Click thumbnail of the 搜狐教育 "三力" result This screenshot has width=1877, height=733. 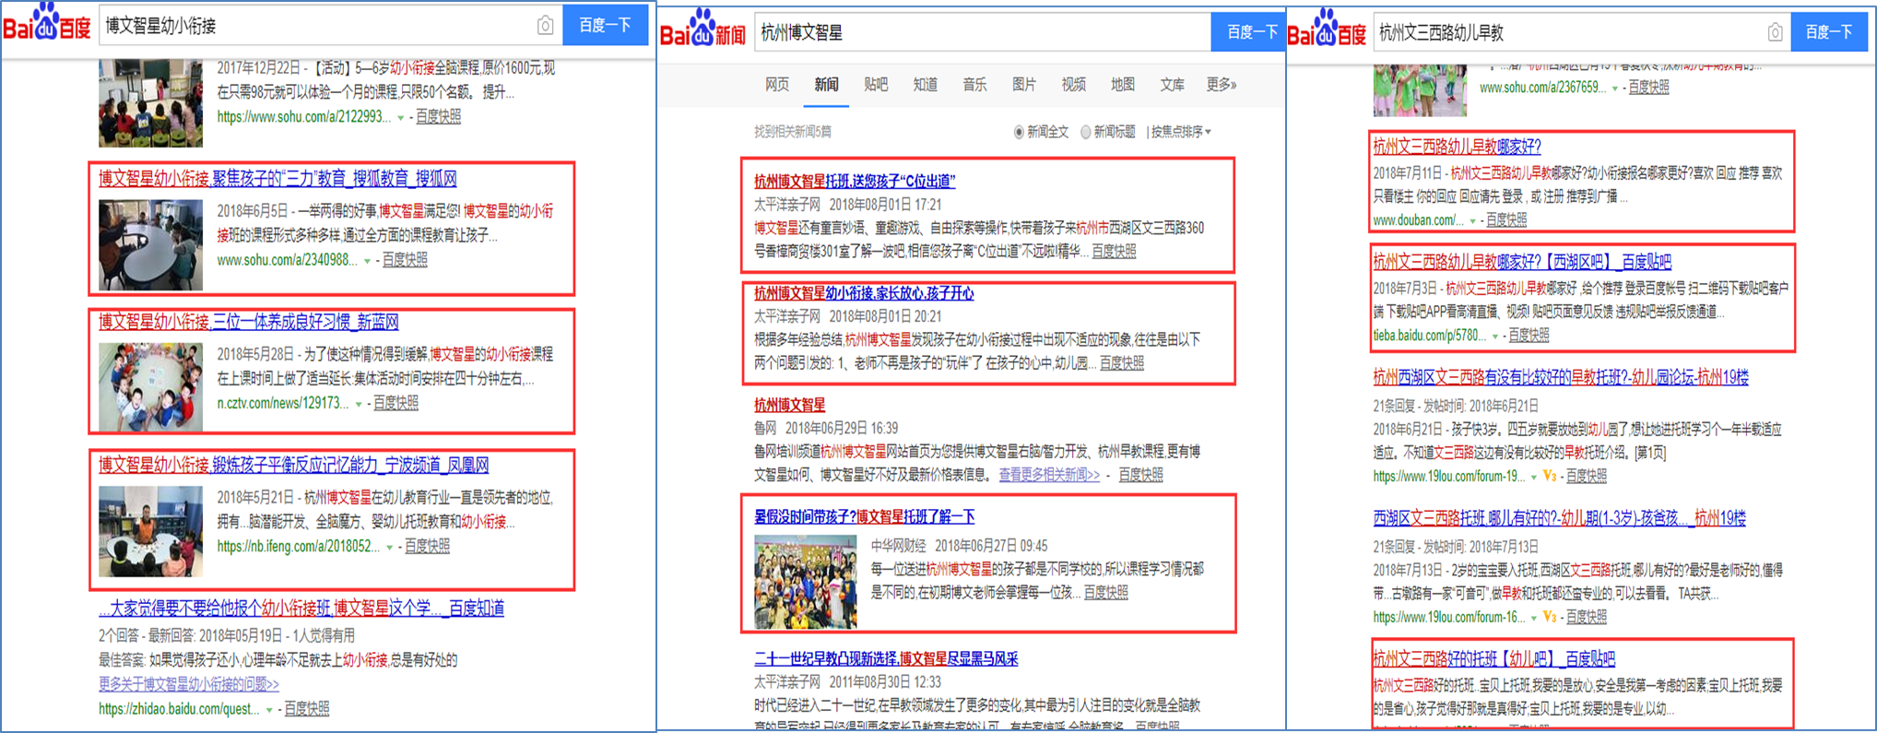150,244
